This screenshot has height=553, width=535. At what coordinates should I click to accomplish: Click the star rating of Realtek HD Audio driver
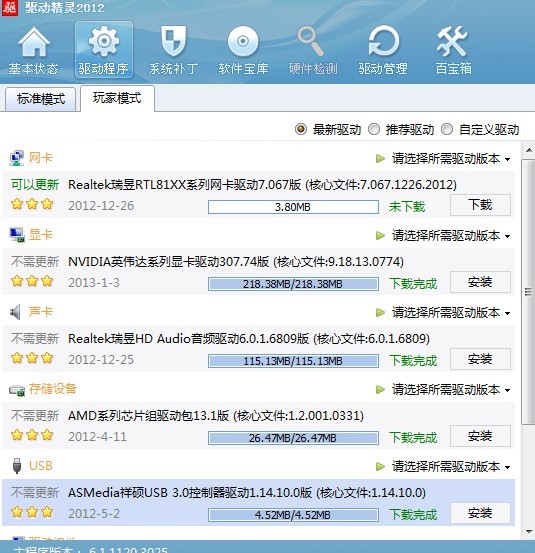point(32,358)
